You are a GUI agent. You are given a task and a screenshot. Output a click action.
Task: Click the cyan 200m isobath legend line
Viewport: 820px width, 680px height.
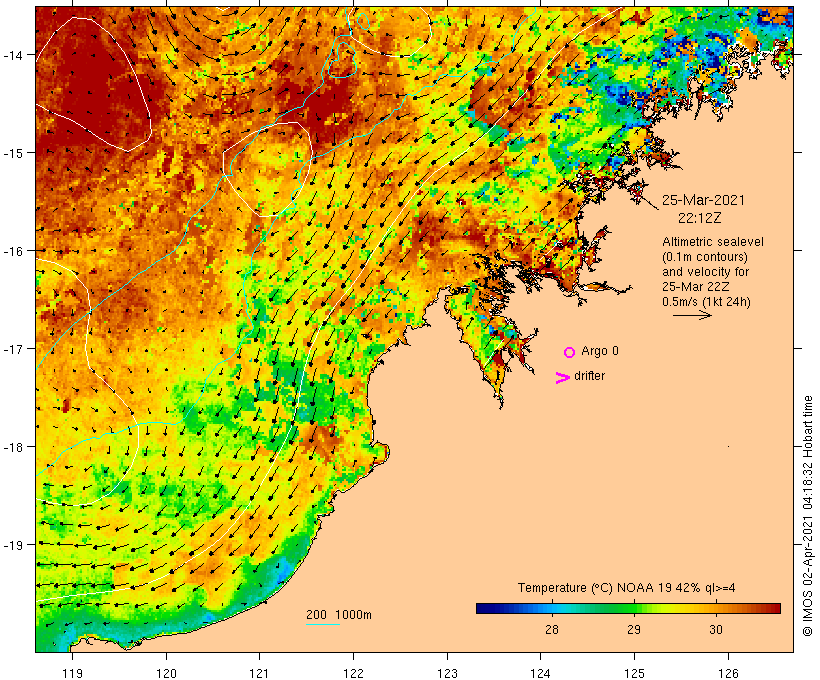(x=323, y=624)
